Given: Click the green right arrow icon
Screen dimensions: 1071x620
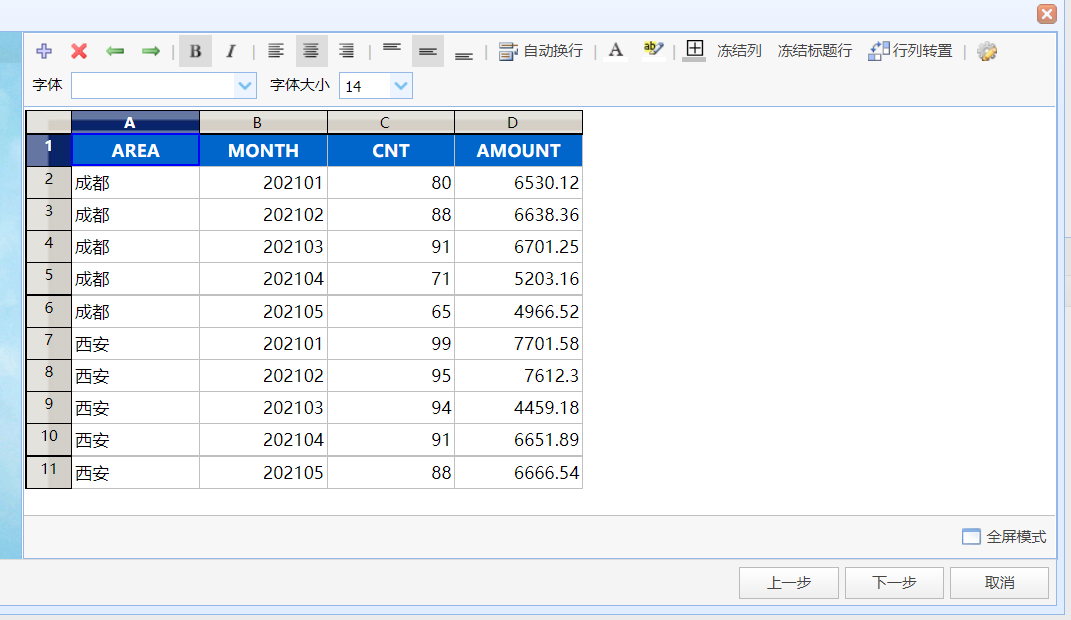Looking at the screenshot, I should coord(150,51).
